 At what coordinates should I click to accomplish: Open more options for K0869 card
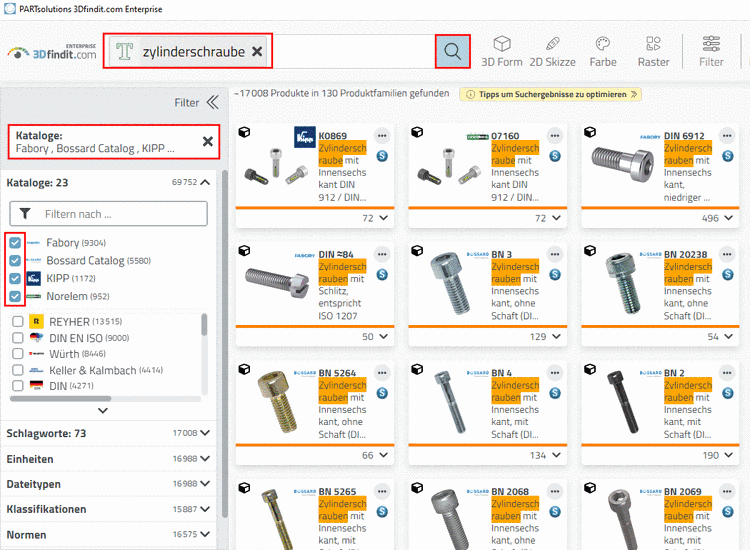[x=382, y=136]
